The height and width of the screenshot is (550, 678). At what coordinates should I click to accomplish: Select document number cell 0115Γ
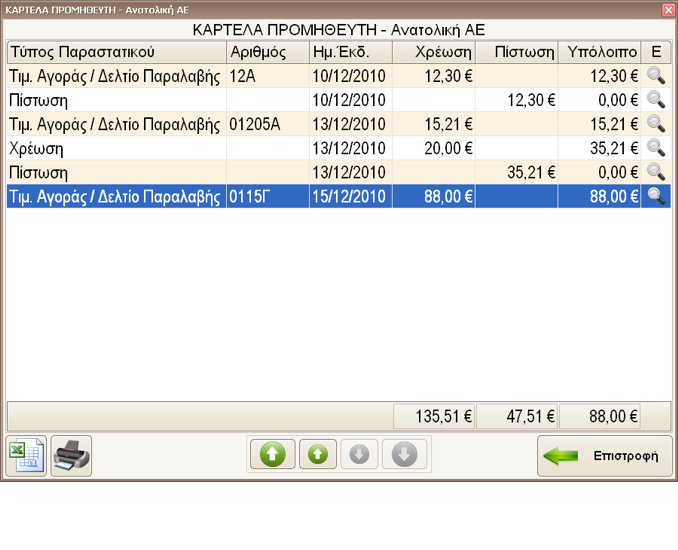(268, 197)
